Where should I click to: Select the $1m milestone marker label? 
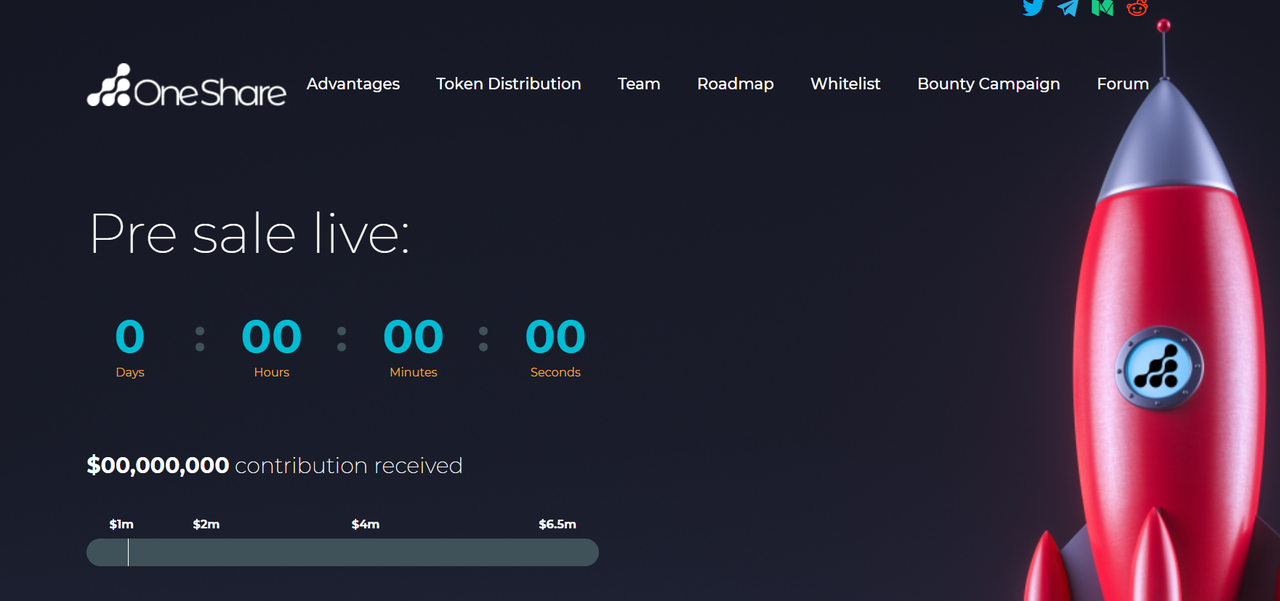coord(121,524)
